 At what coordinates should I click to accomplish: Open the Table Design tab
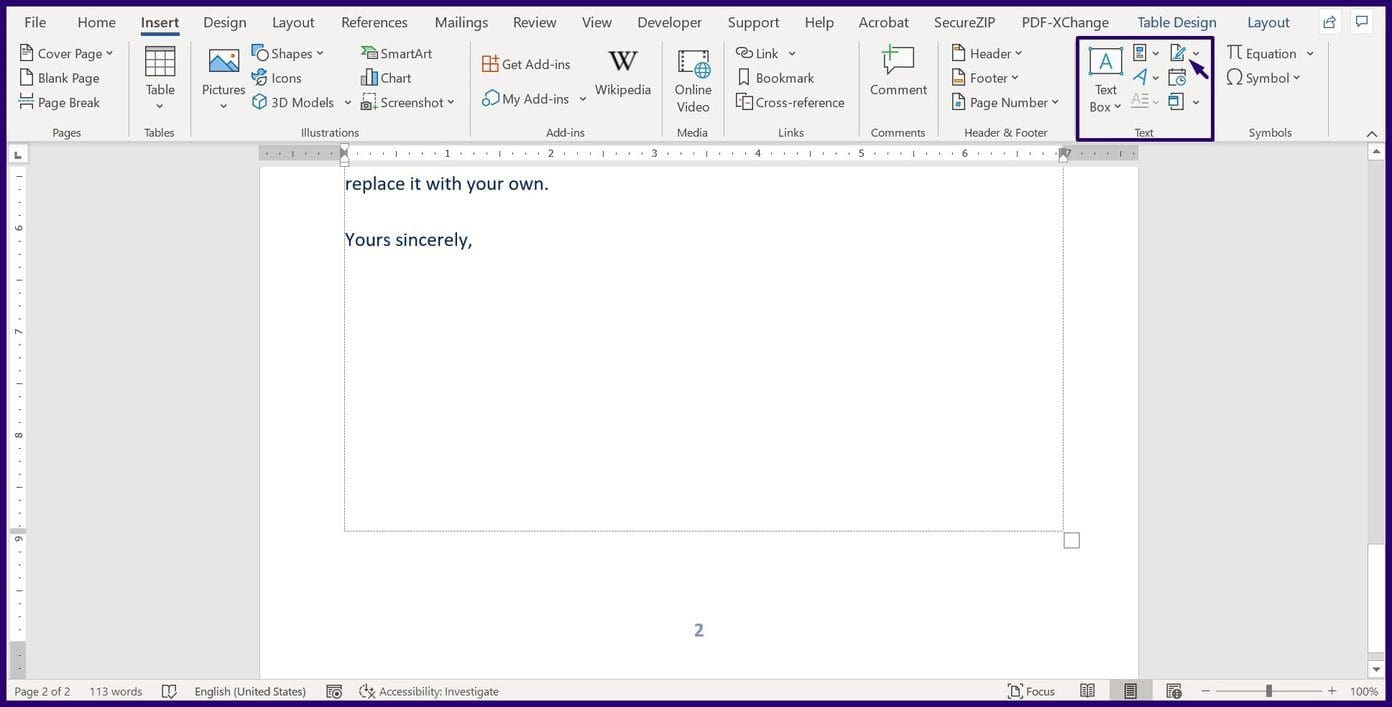(x=1177, y=22)
